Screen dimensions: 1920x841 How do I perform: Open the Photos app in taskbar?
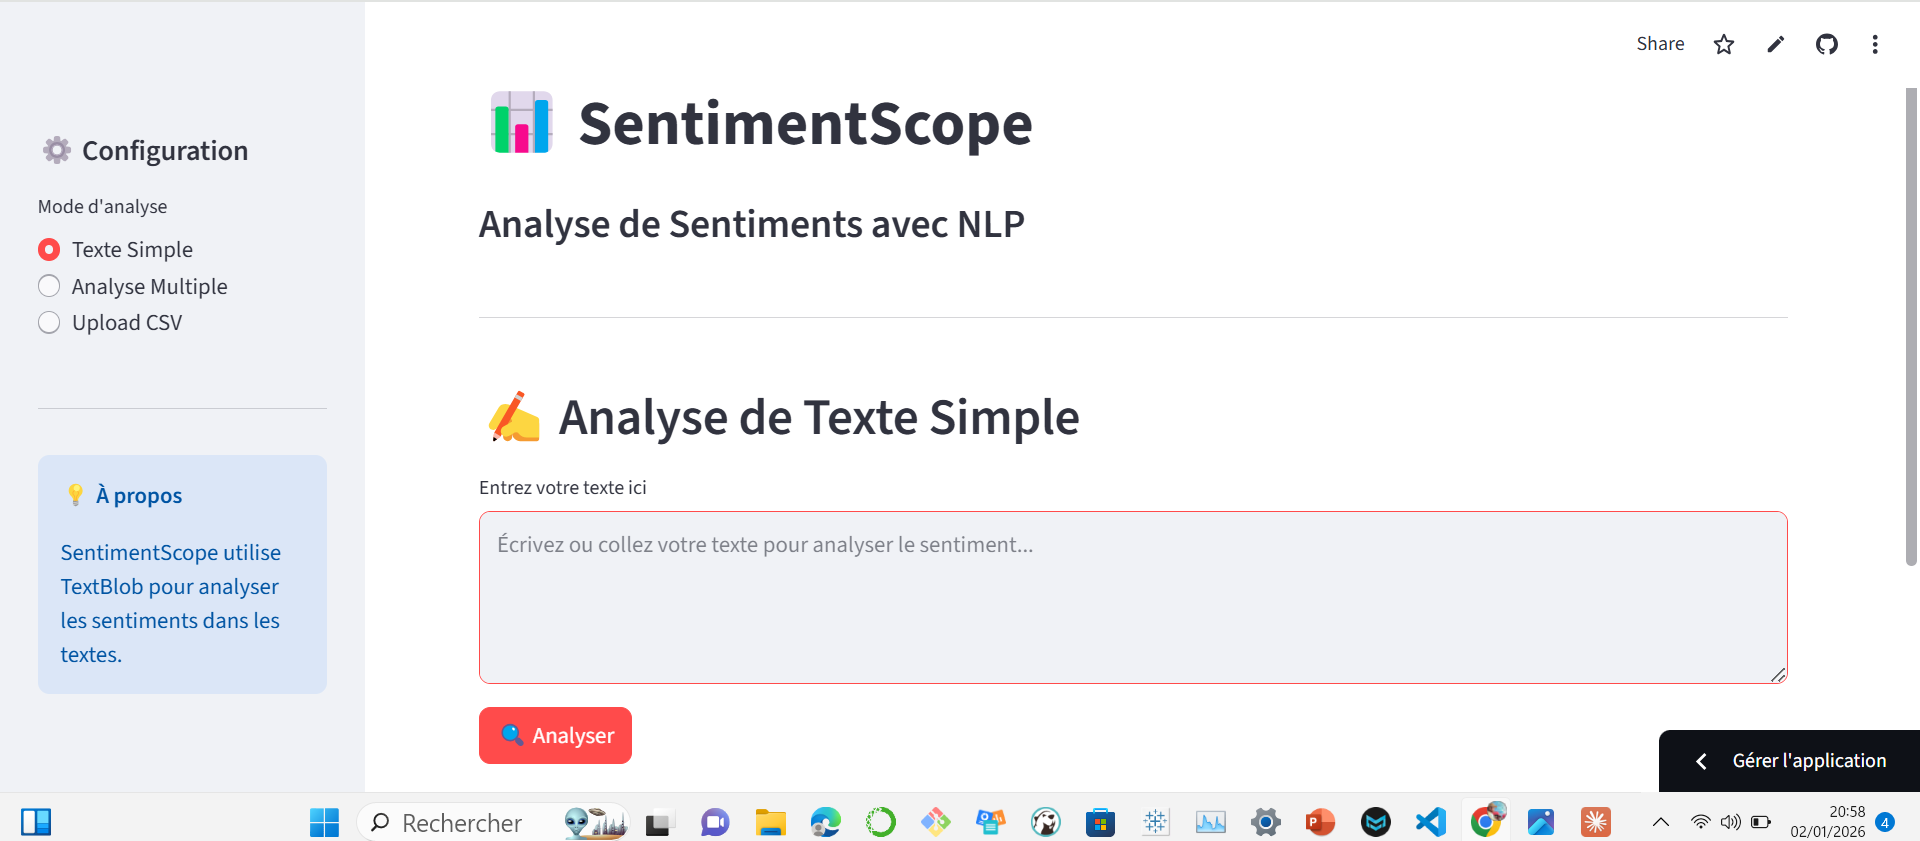pyautogui.click(x=1541, y=822)
